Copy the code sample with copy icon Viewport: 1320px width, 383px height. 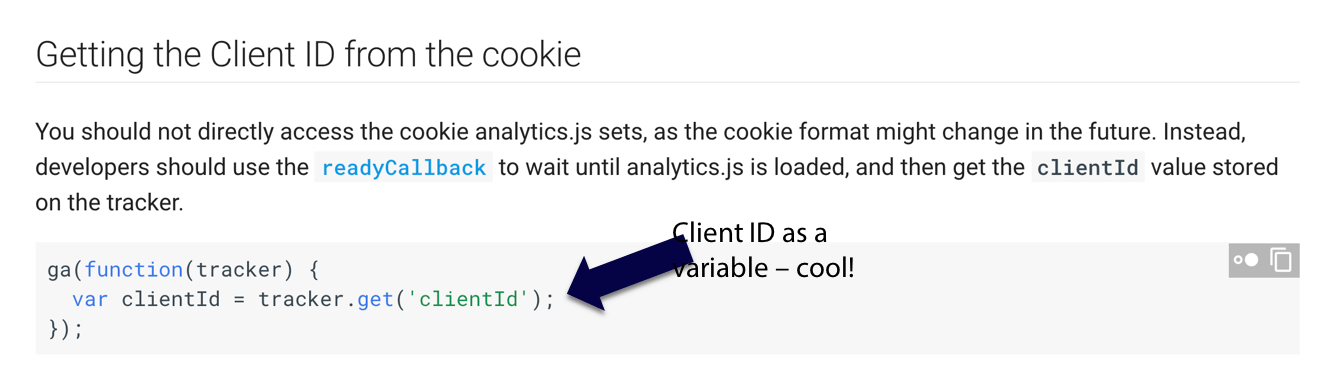pyautogui.click(x=1281, y=260)
